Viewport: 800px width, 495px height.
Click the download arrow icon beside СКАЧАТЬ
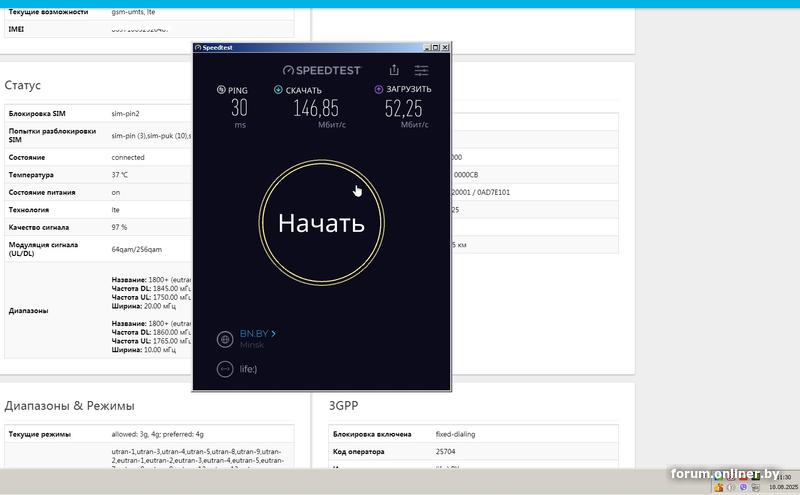point(278,90)
